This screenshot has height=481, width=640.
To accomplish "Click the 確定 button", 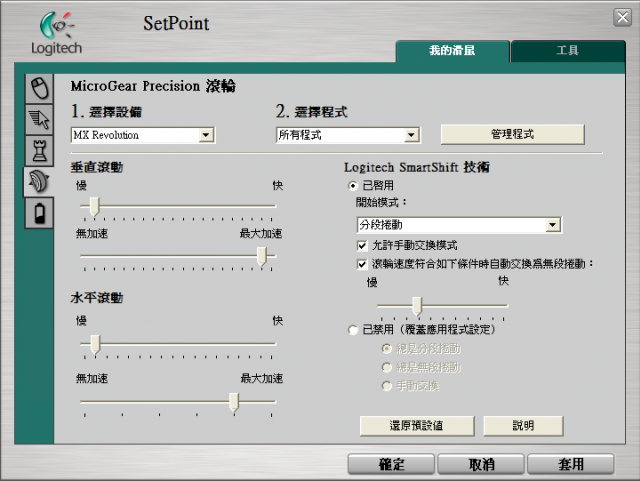I will tap(391, 465).
